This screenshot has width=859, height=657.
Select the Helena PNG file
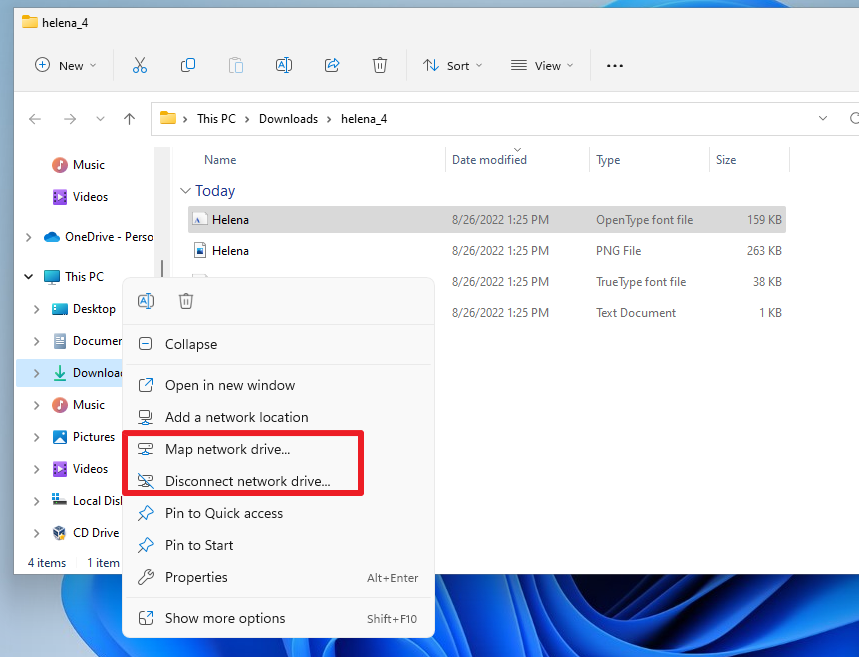click(x=229, y=250)
